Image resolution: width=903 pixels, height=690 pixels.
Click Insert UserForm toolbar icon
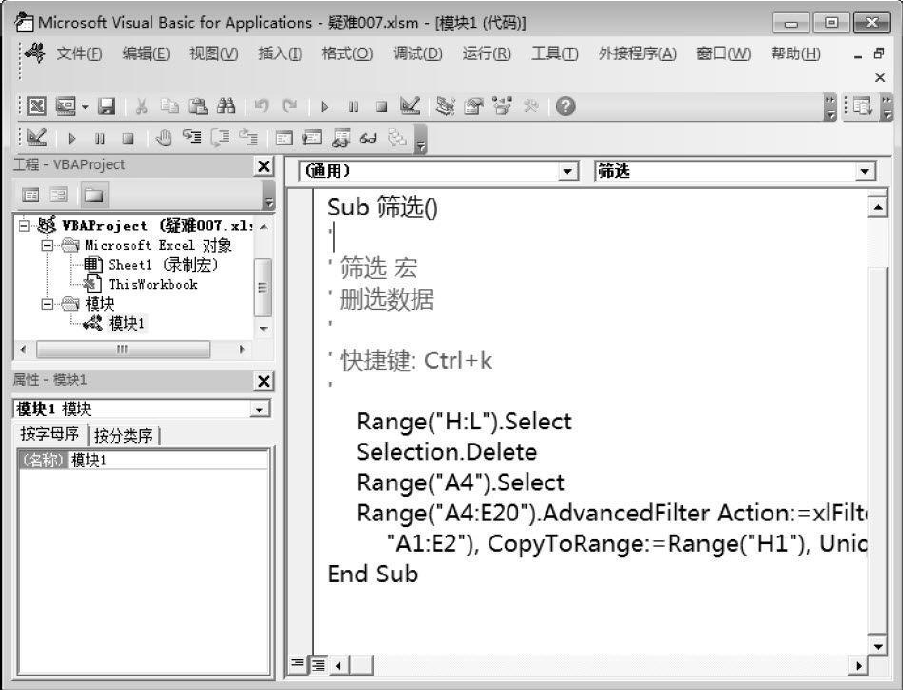pyautogui.click(x=66, y=106)
